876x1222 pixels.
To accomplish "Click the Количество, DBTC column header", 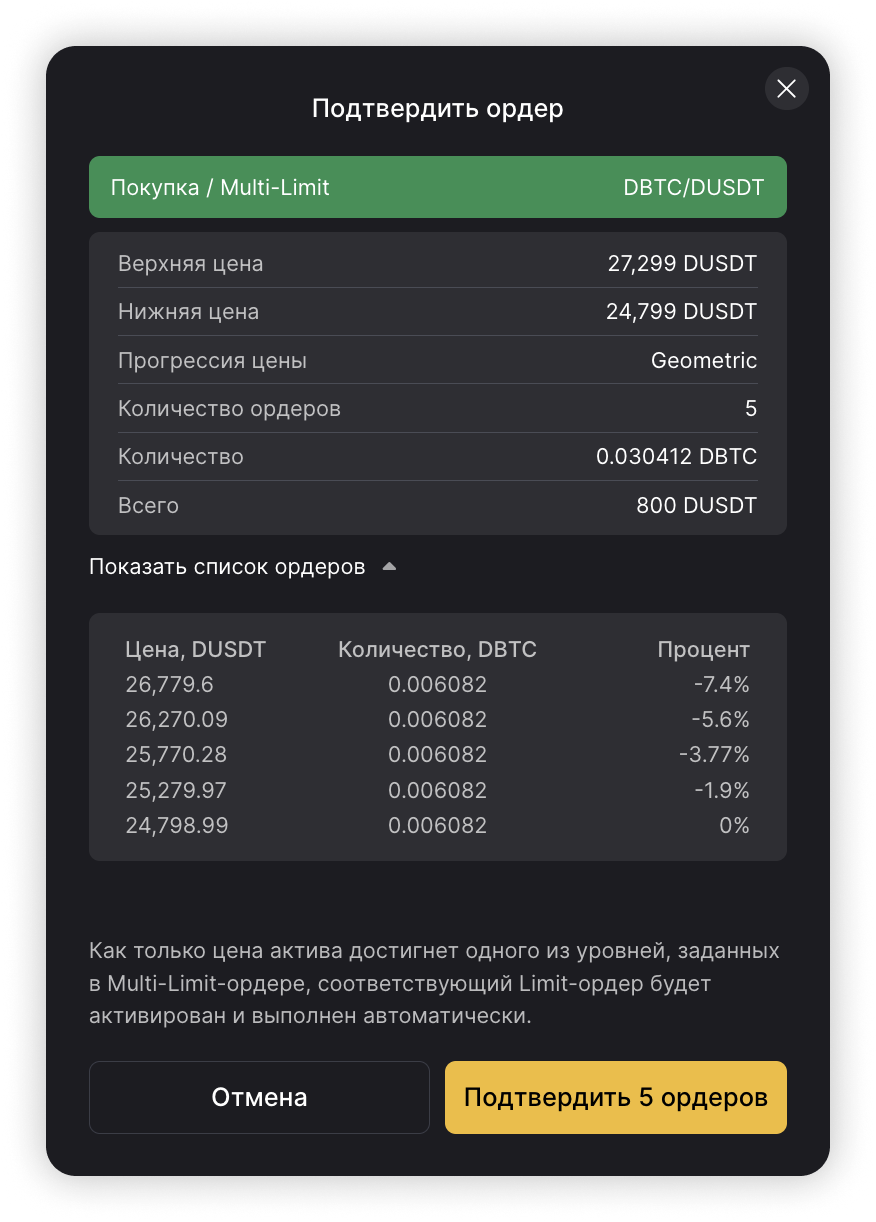I will click(x=437, y=650).
